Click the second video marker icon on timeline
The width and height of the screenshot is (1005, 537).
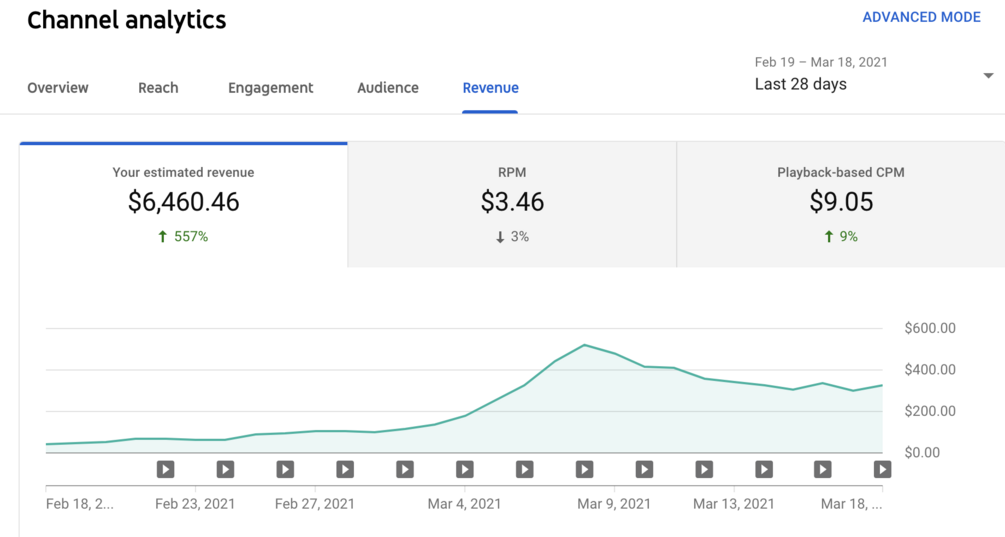225,468
